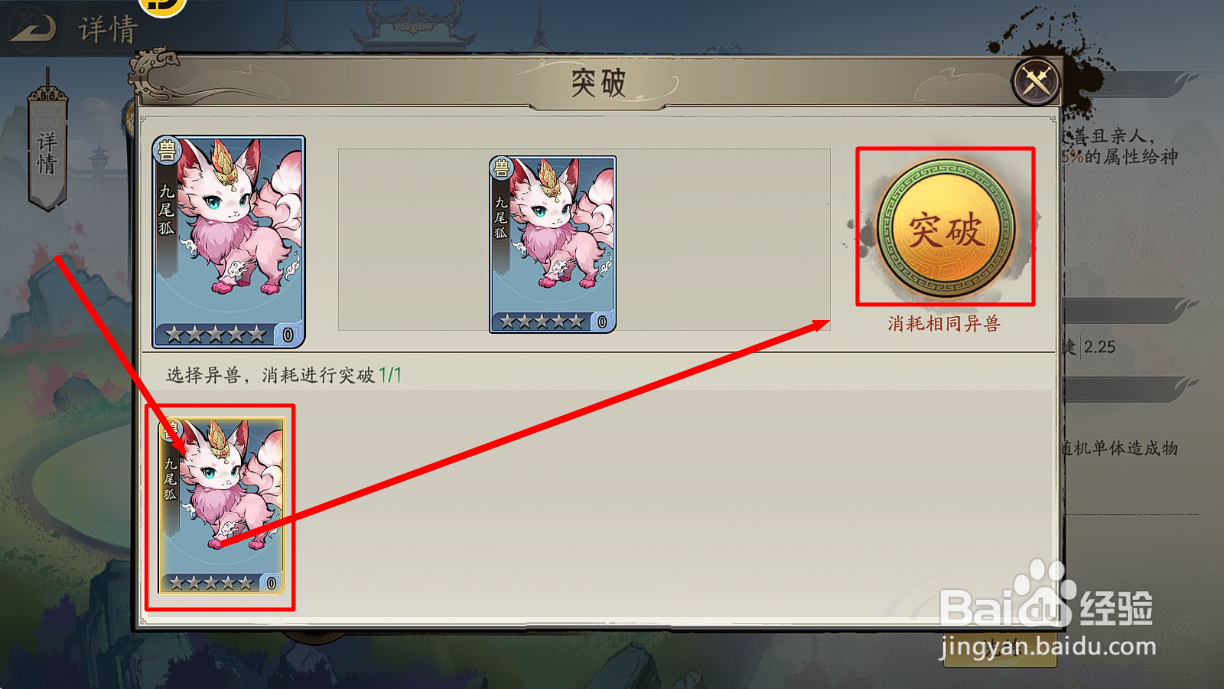
Task: Click the back arrow beside 详情
Action: [33, 28]
